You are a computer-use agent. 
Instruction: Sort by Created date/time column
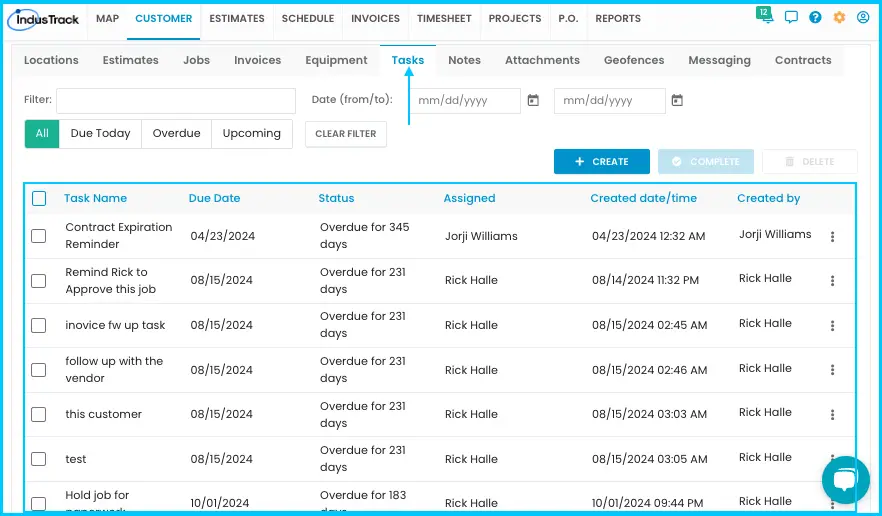coord(644,198)
